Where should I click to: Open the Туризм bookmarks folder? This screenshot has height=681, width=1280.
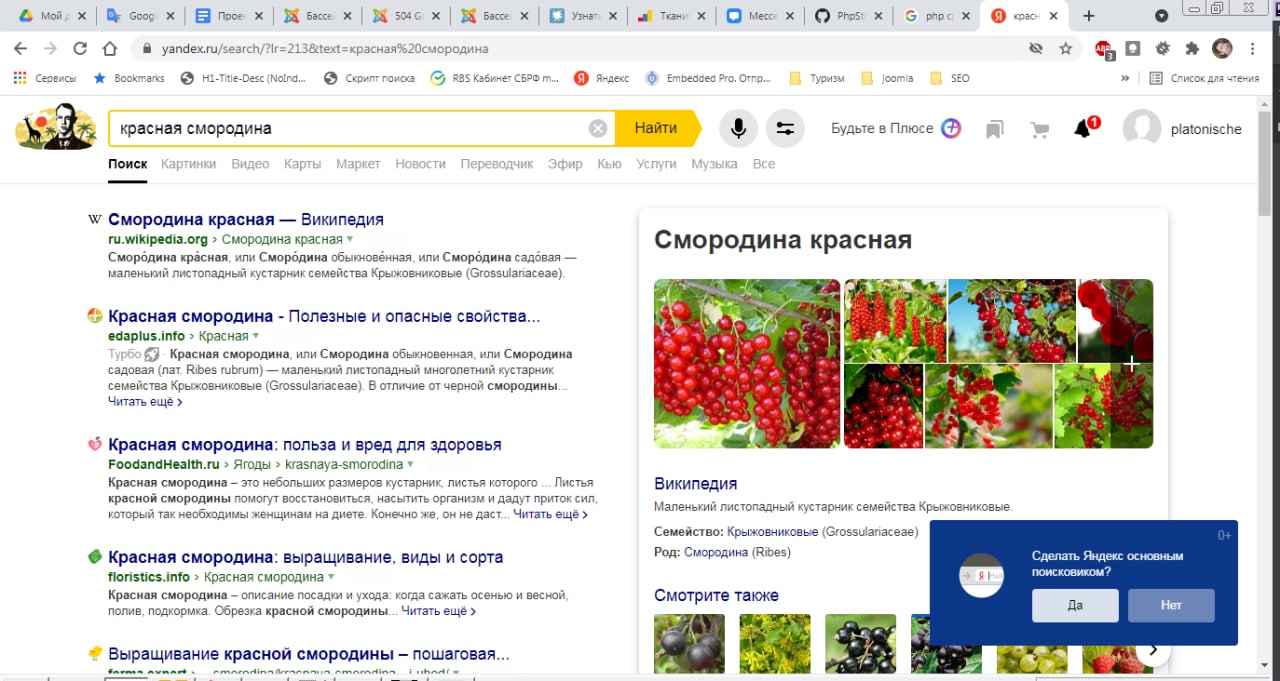[817, 78]
